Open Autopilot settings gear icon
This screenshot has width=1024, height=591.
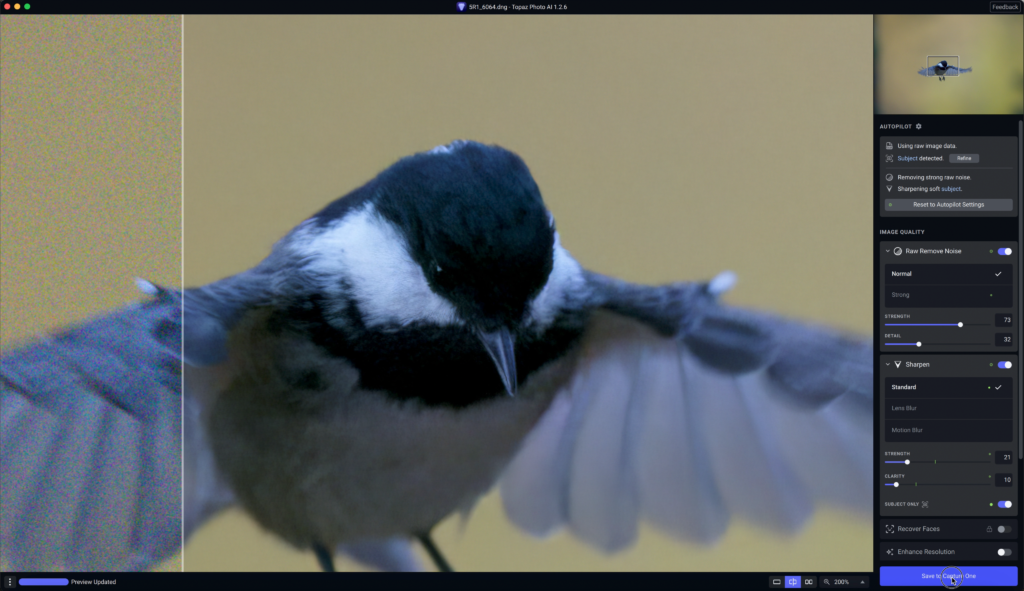click(919, 127)
